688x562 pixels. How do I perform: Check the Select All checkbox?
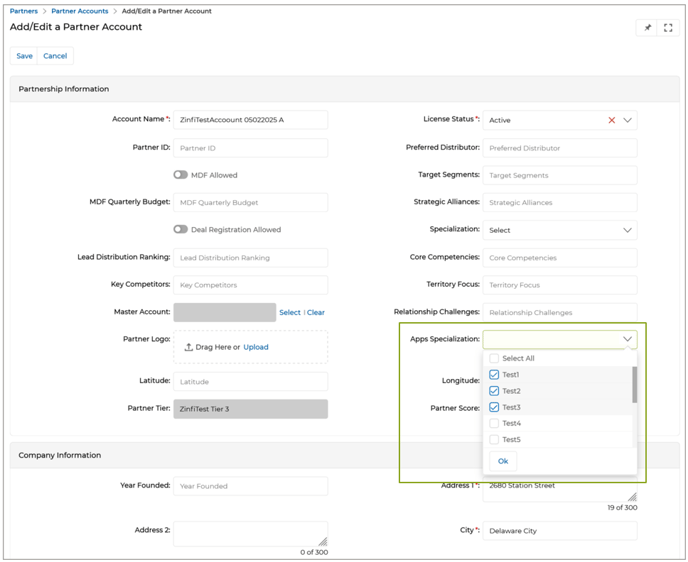coord(494,358)
